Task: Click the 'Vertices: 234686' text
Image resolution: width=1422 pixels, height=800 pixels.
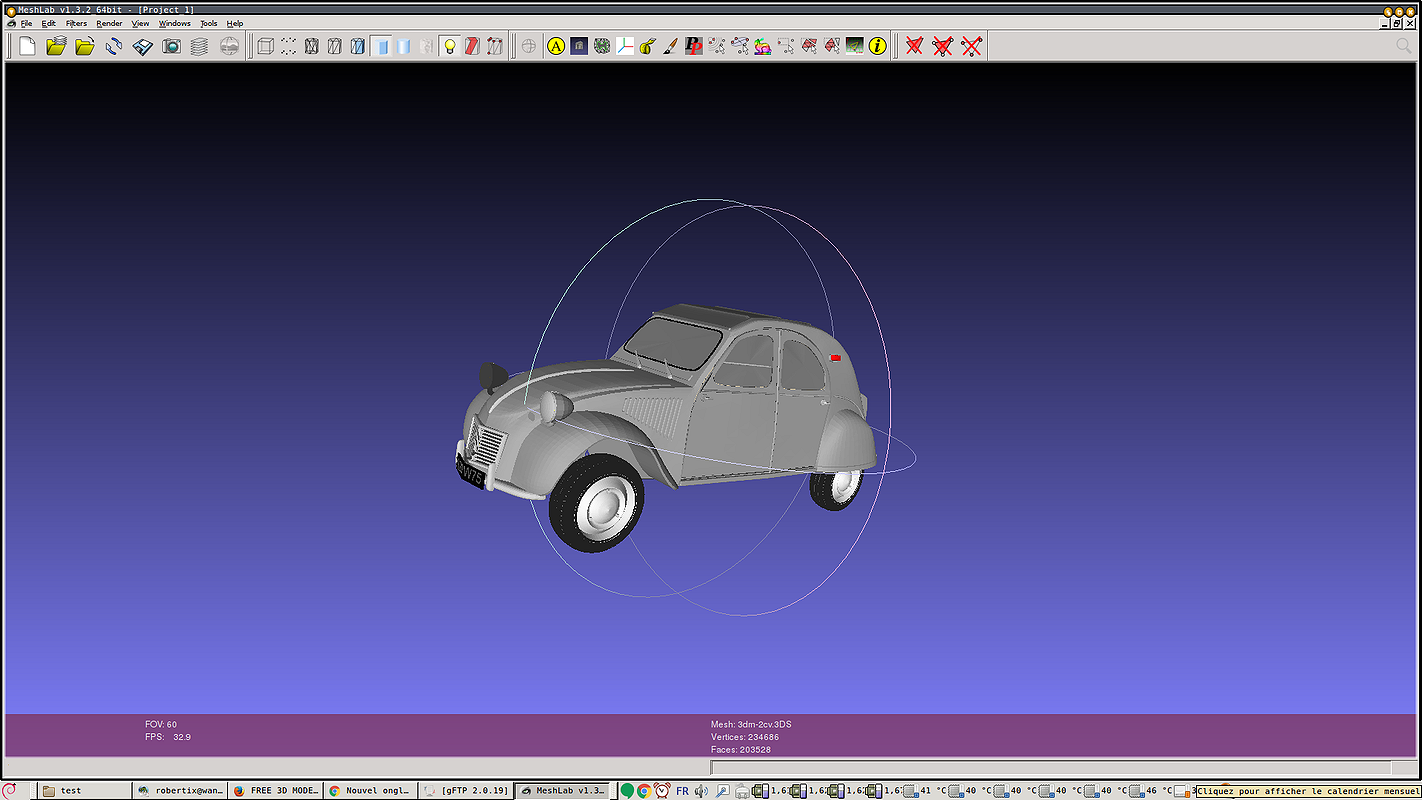Action: point(745,737)
